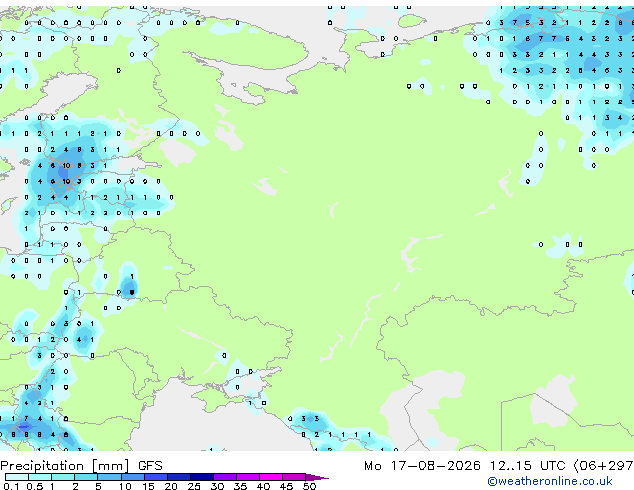Pick the 0.1–0.5 mm palest legend swatch

pyautogui.click(x=17, y=477)
